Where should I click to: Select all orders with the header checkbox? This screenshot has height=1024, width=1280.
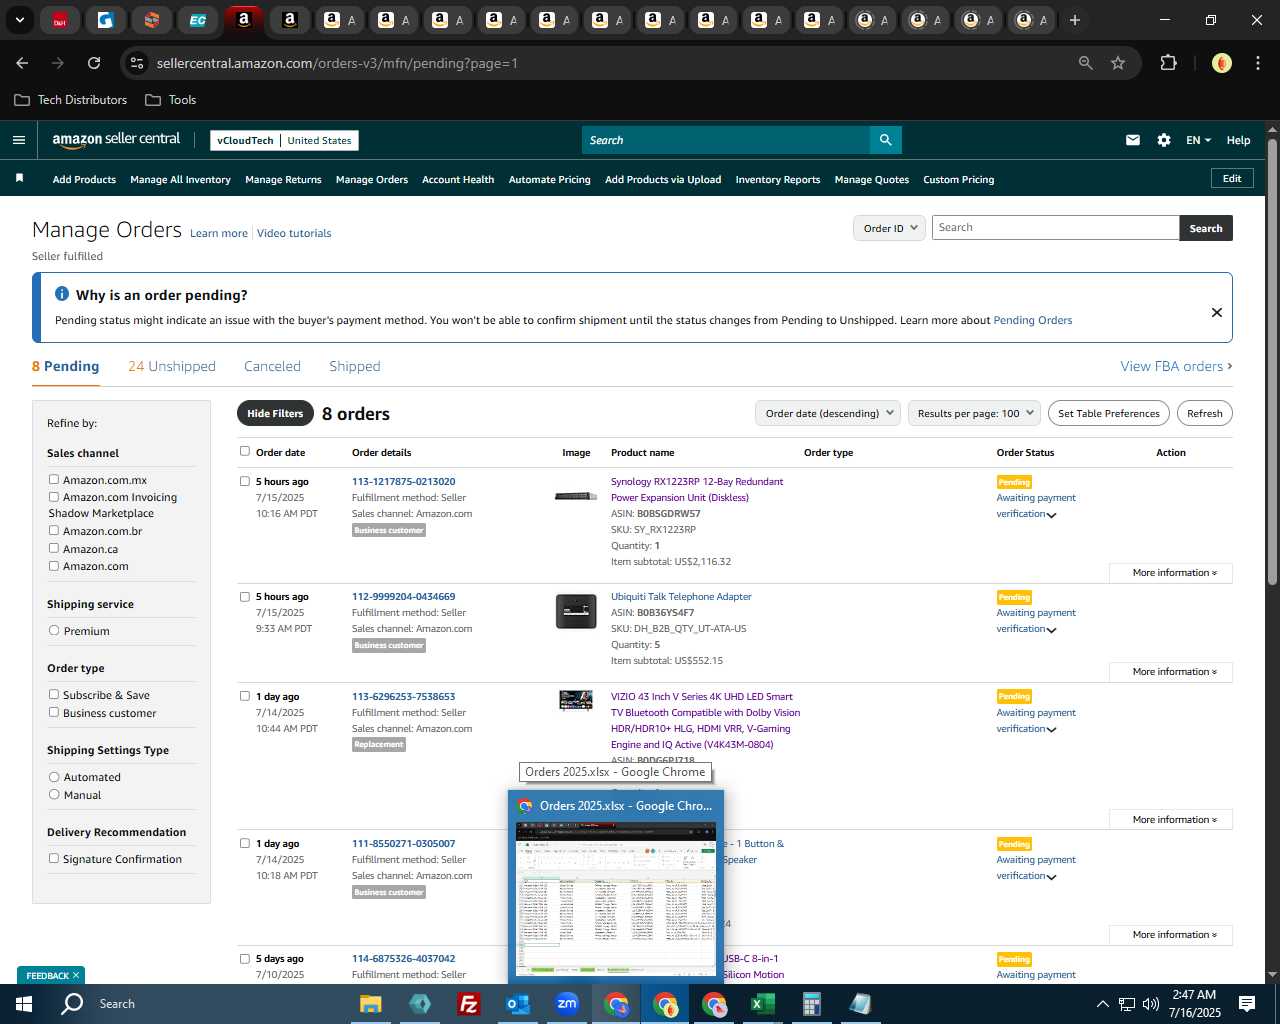(x=245, y=452)
